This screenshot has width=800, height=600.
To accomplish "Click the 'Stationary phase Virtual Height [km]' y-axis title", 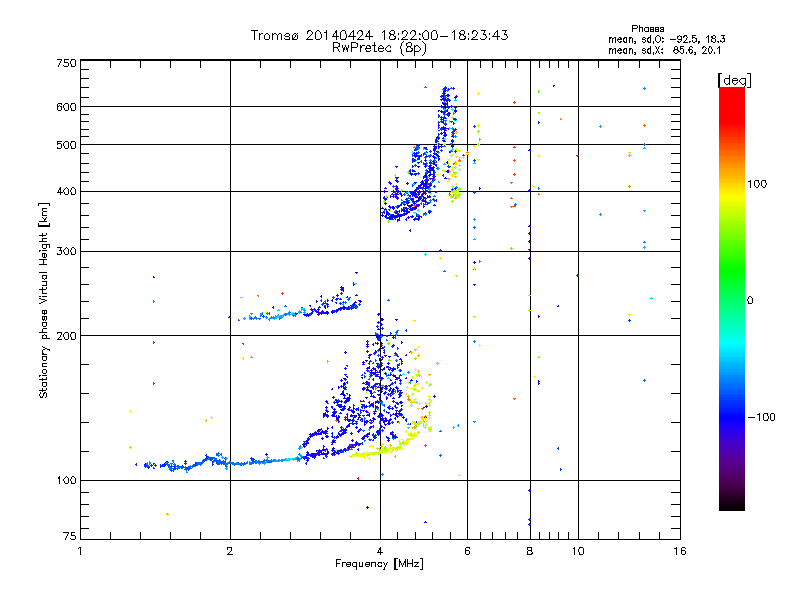I will tap(44, 300).
